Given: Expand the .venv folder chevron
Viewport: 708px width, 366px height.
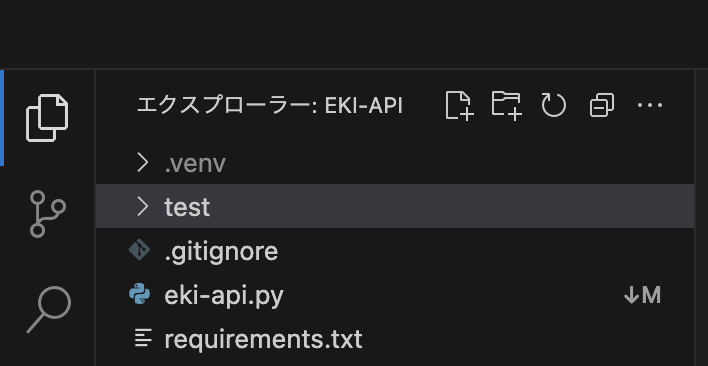Looking at the screenshot, I should (x=142, y=162).
